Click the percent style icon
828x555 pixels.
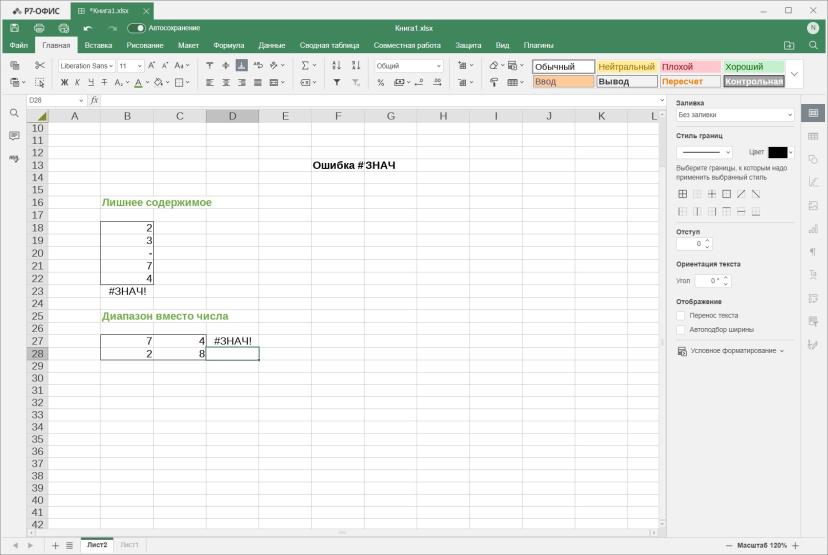(x=381, y=82)
